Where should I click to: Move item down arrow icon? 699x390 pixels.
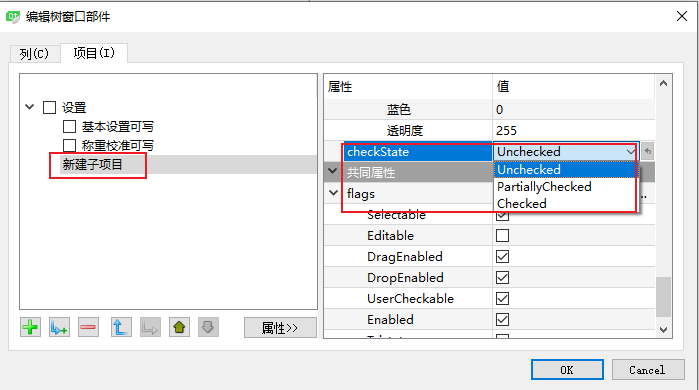click(x=208, y=328)
